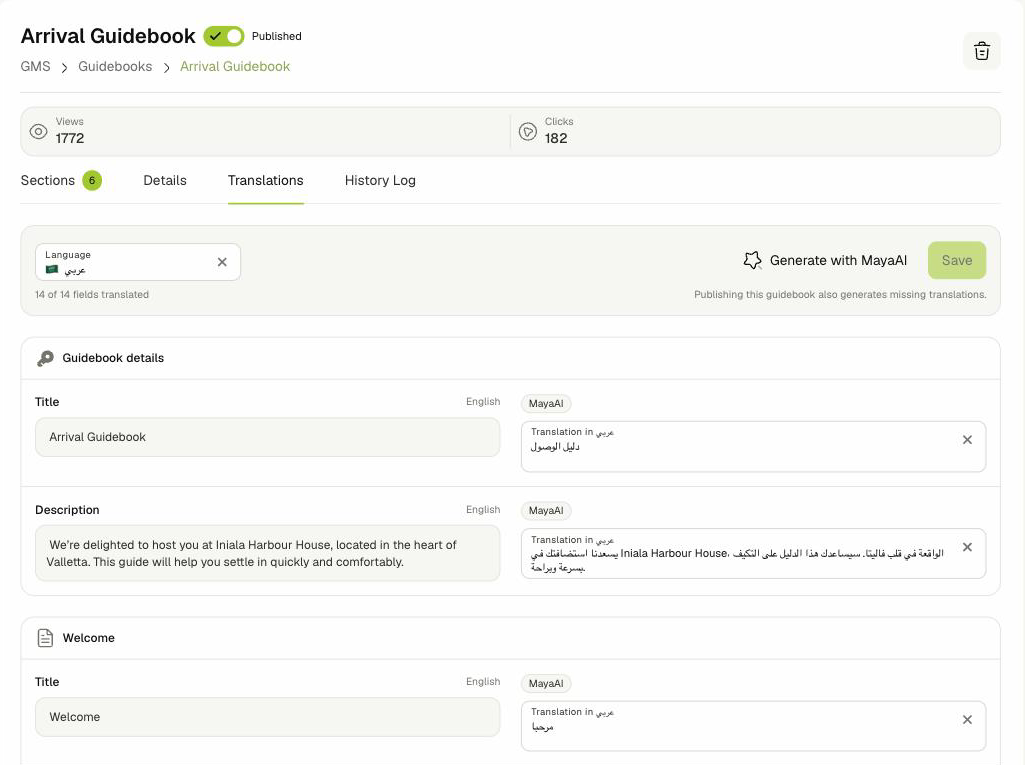This screenshot has height=765, width=1025.
Task: Delete guidebook using the trash icon
Action: coord(981,51)
